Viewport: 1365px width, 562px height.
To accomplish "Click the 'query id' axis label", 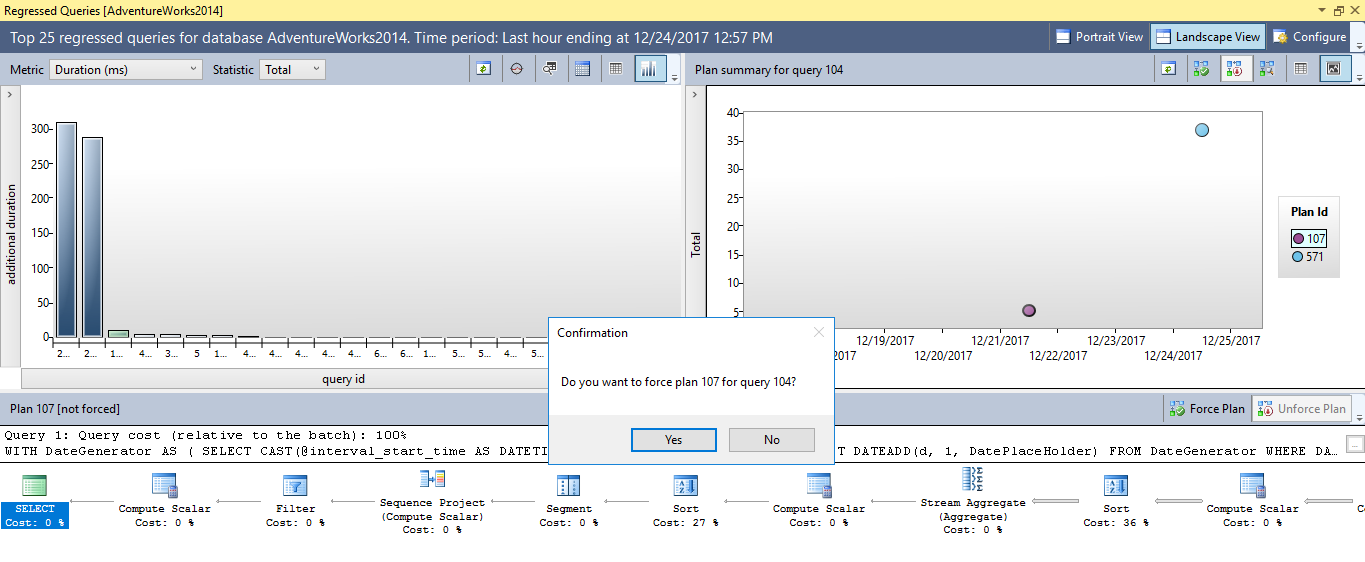I will pos(343,379).
